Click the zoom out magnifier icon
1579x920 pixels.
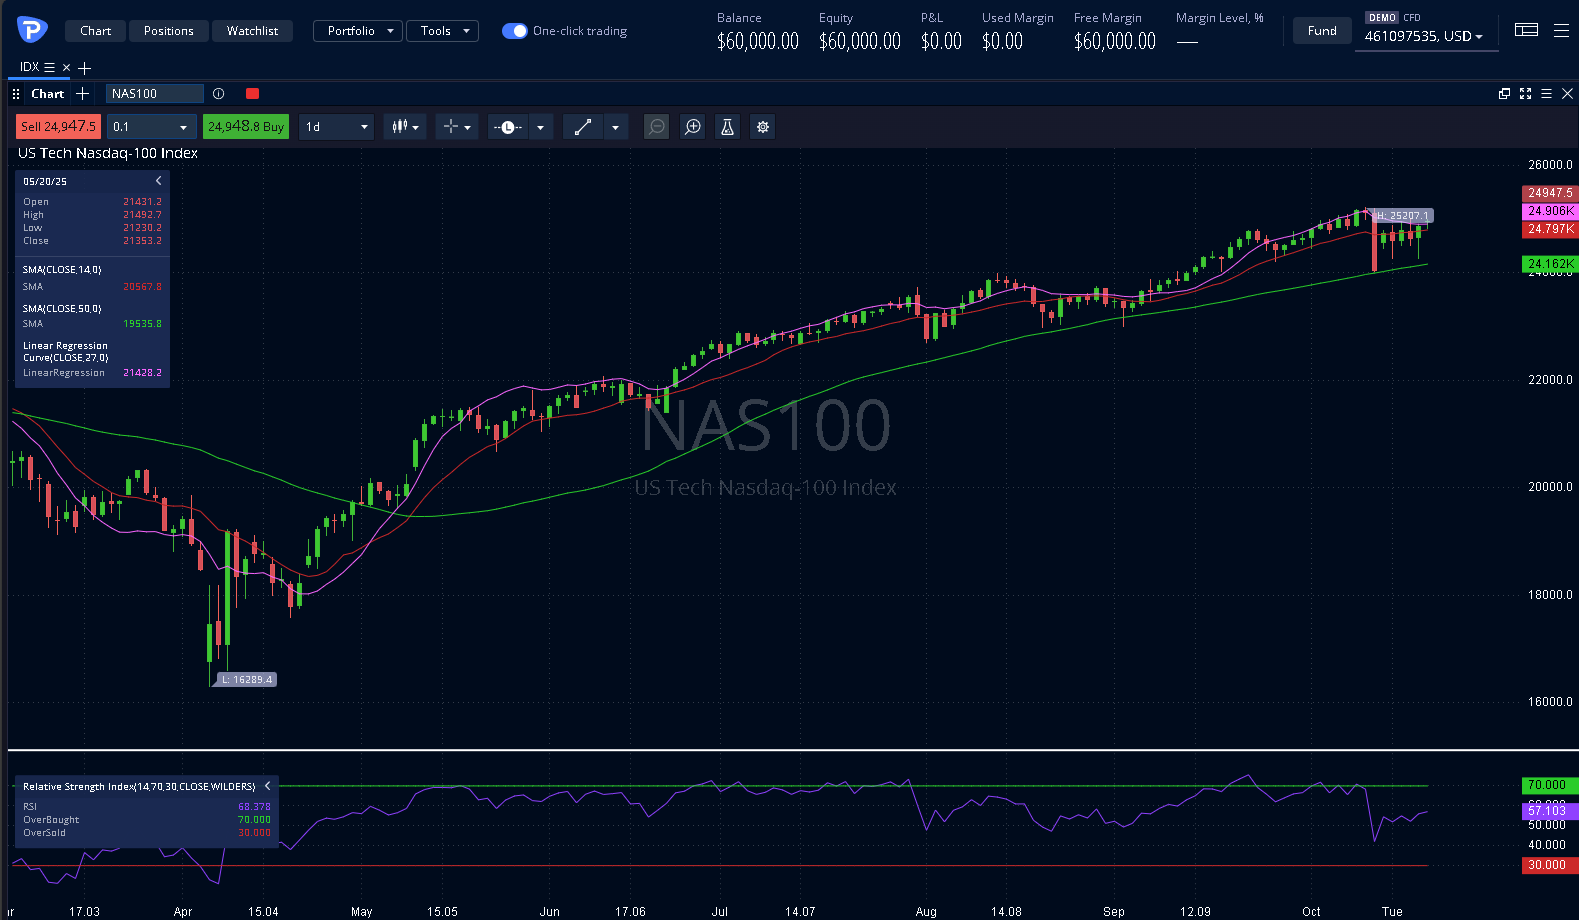(x=656, y=127)
